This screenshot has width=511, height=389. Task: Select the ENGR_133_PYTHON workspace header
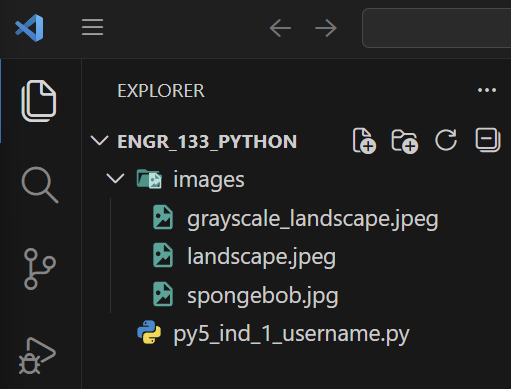[x=207, y=142]
